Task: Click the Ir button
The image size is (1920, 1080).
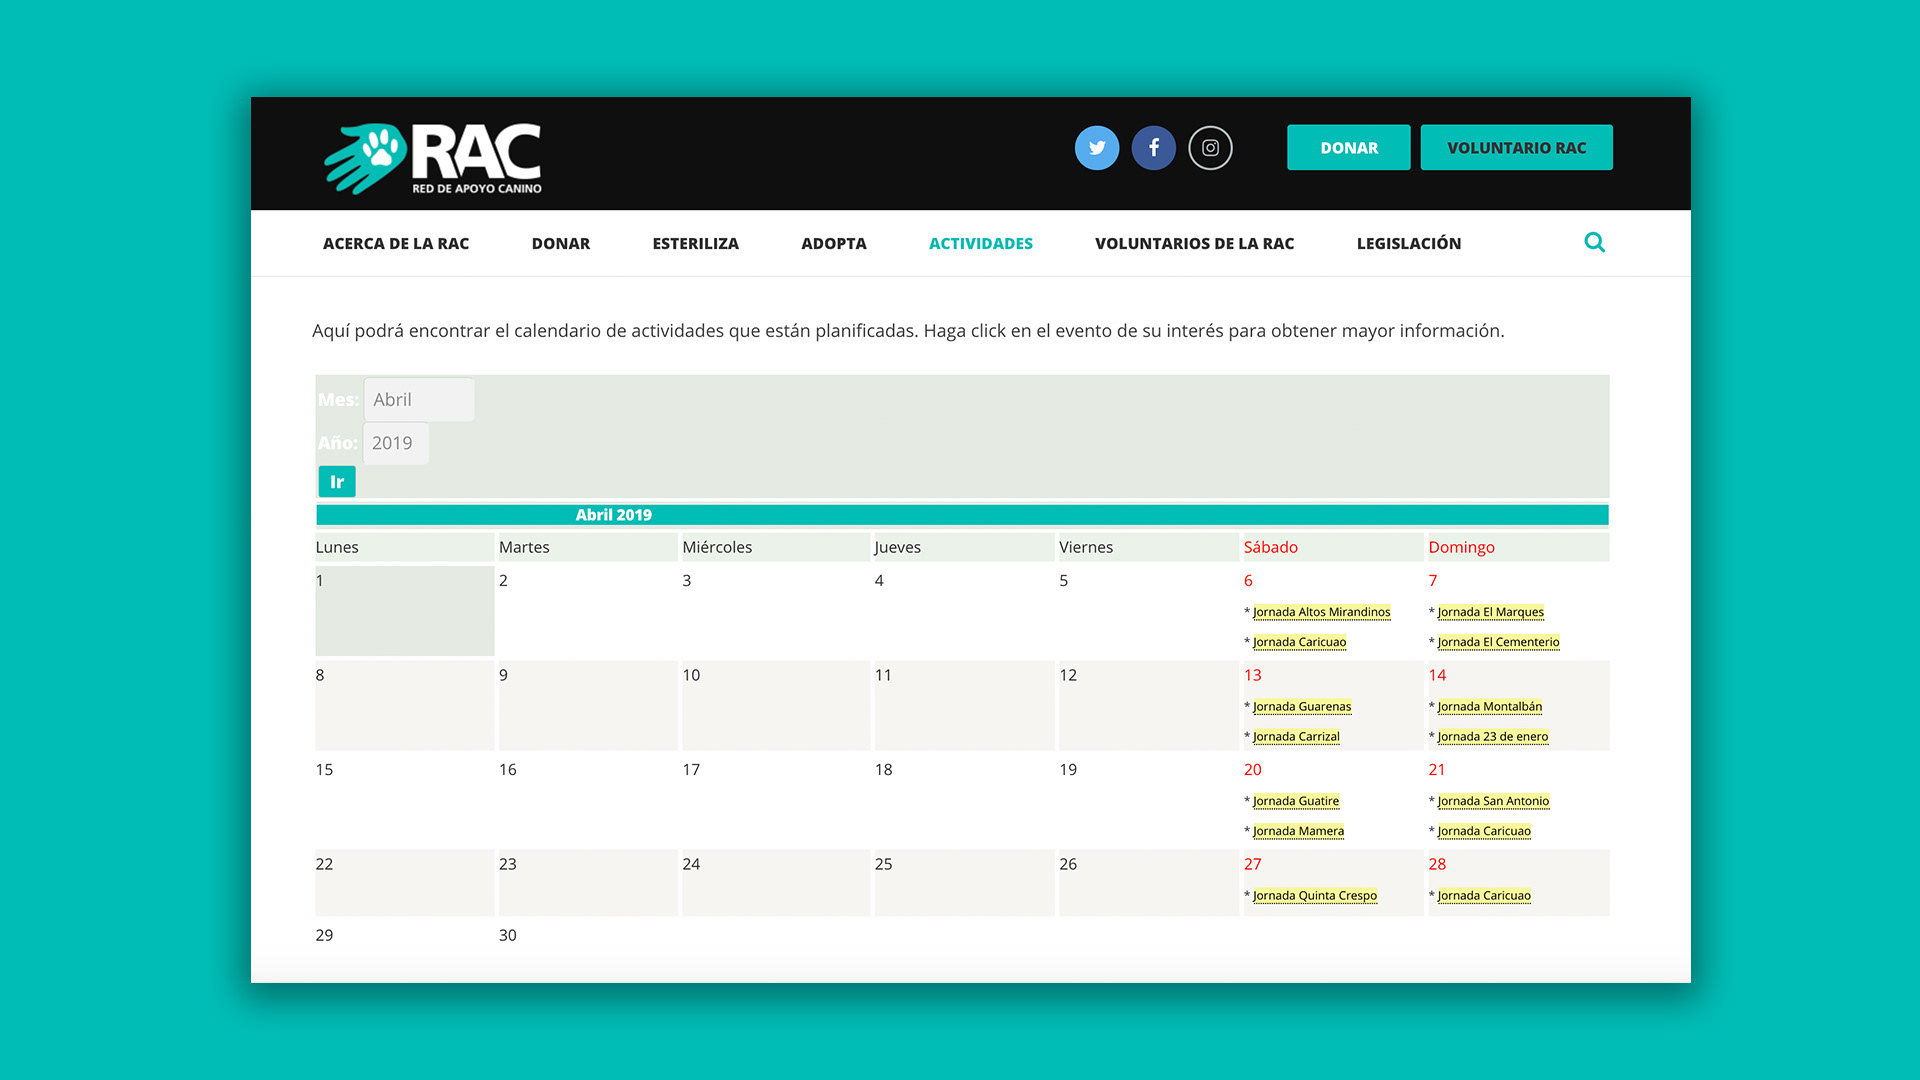Action: click(x=337, y=482)
